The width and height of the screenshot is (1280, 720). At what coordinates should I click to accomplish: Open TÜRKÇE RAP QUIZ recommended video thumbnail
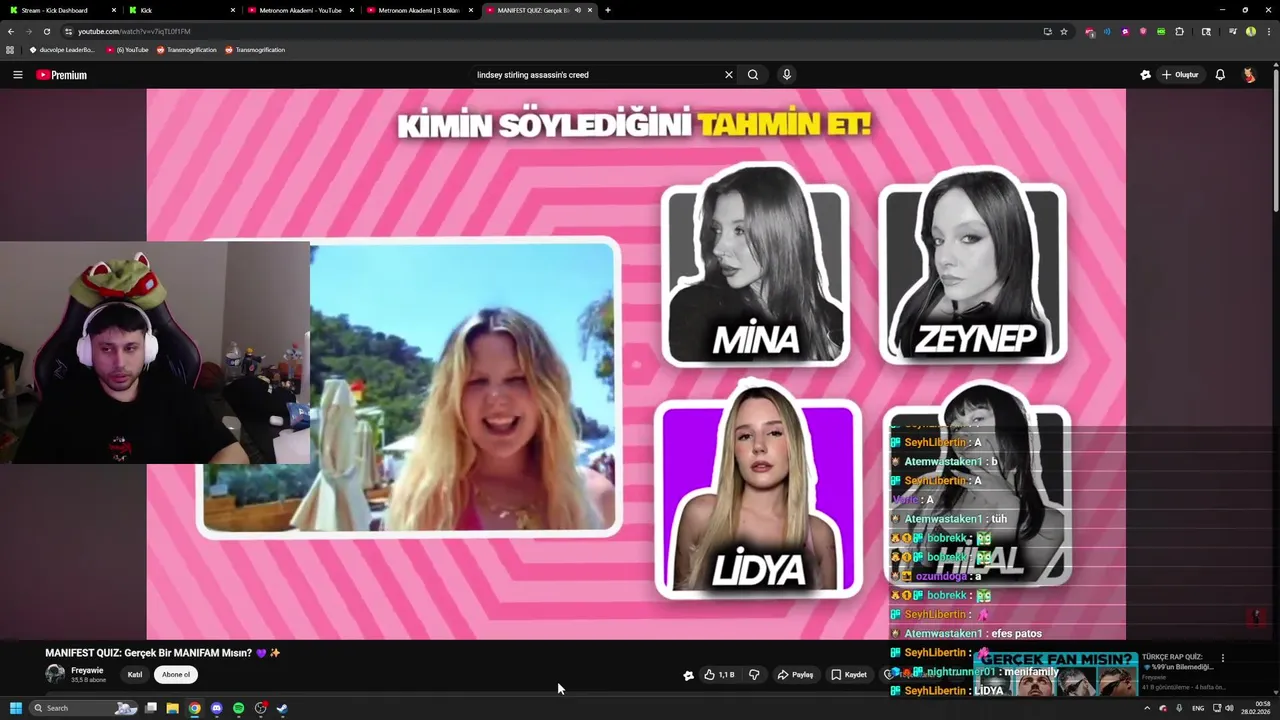click(1055, 674)
